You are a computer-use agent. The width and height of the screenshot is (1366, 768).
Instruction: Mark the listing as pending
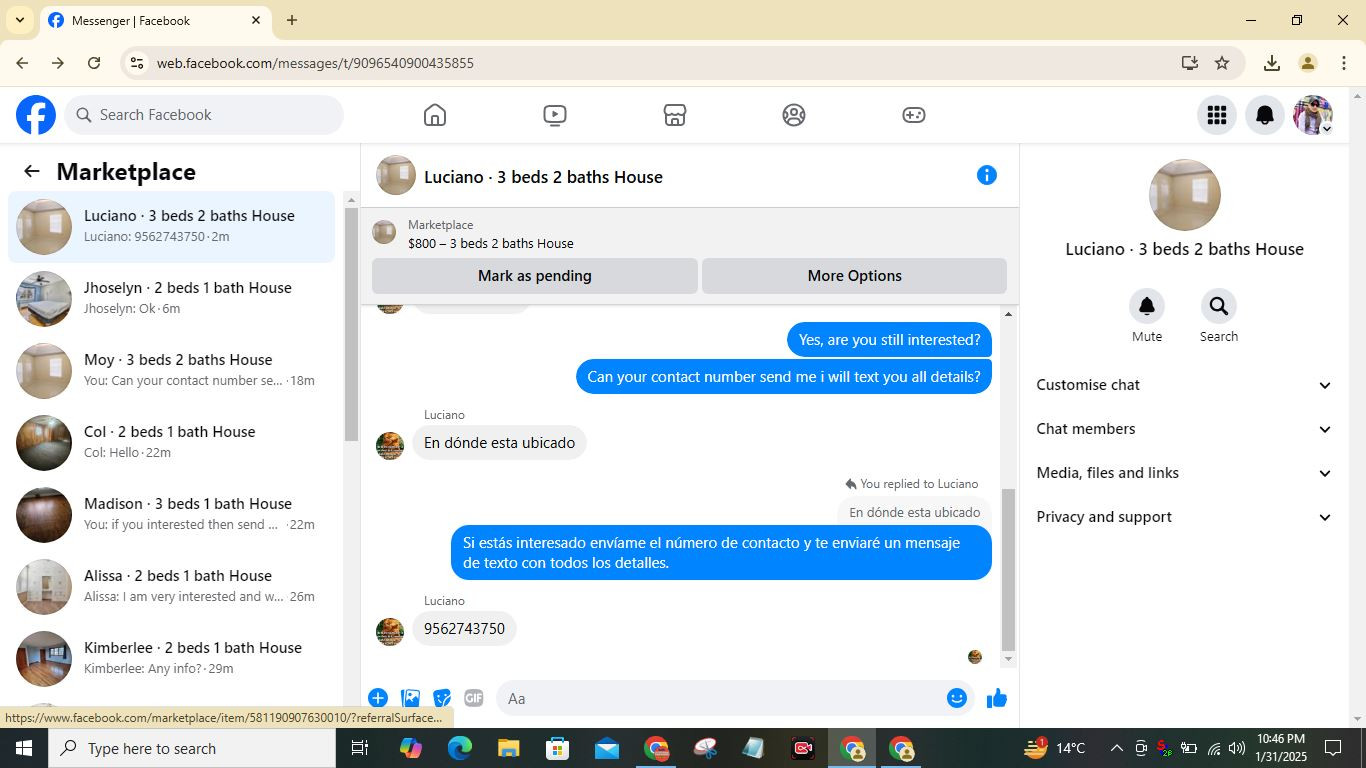[535, 276]
